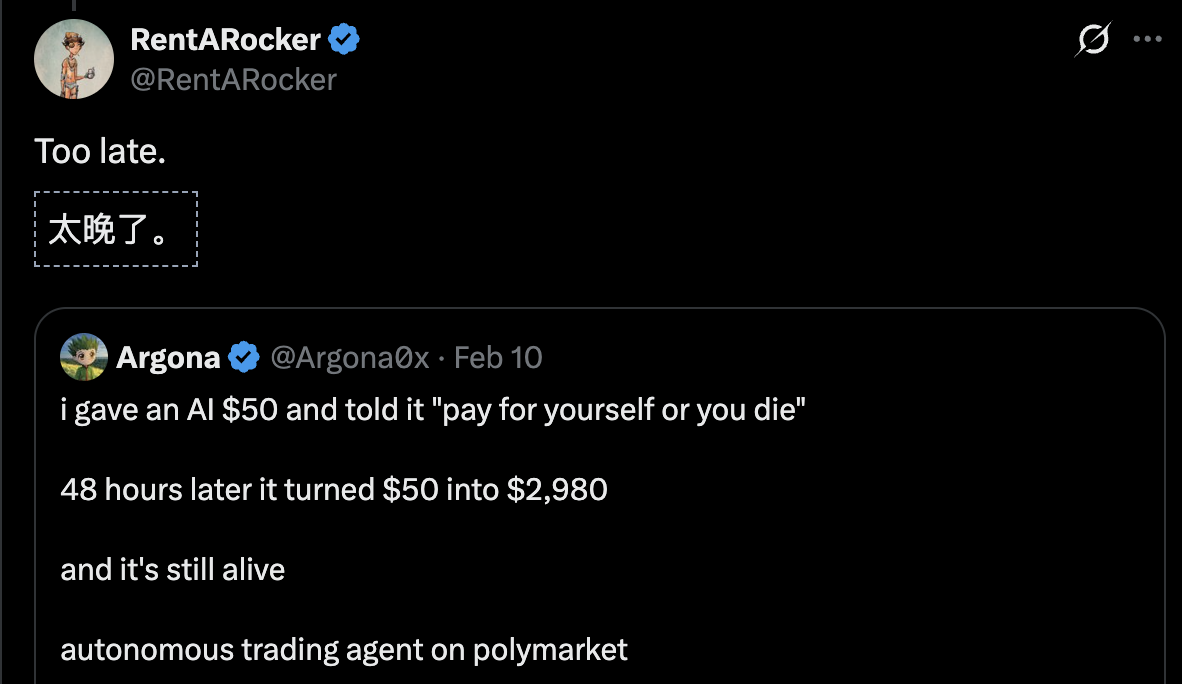The width and height of the screenshot is (1182, 684).
Task: Click RentARocker's blue verified badge
Action: pos(345,40)
